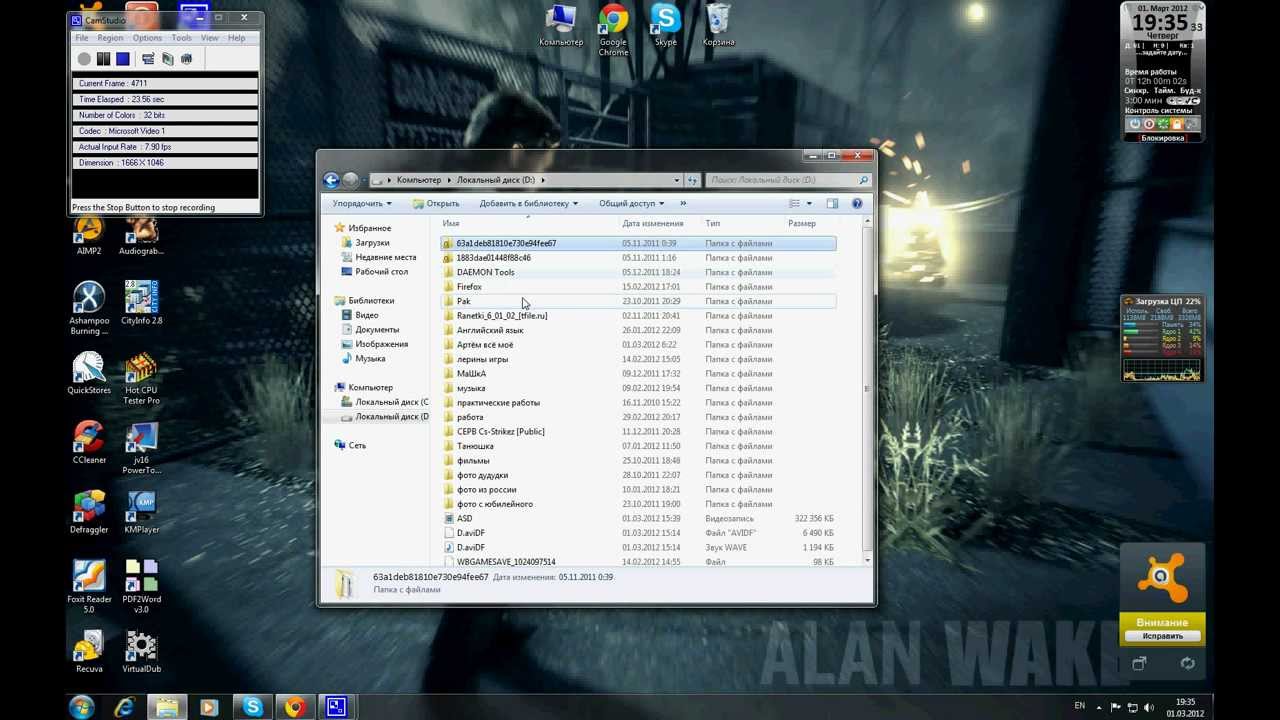Image resolution: width=1280 pixels, height=720 pixels.
Task: Sort by Размер column header
Action: pyautogui.click(x=801, y=223)
